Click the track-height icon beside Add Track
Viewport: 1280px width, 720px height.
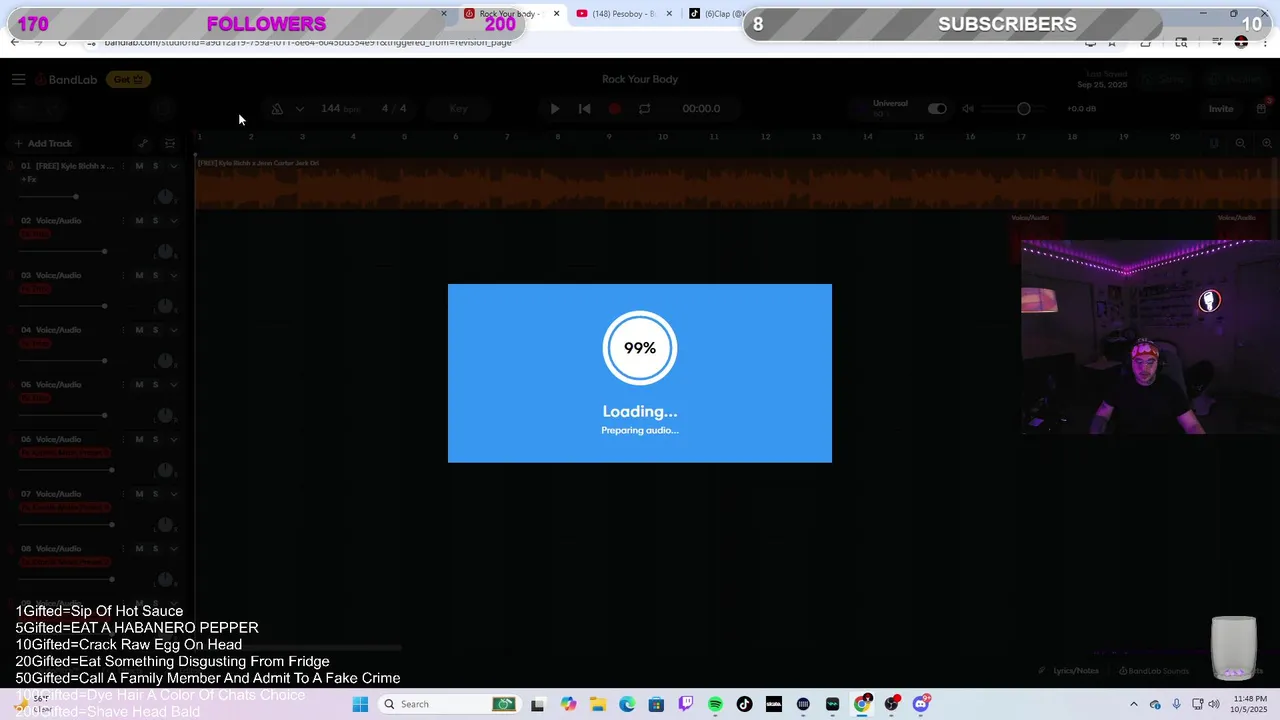(170, 143)
